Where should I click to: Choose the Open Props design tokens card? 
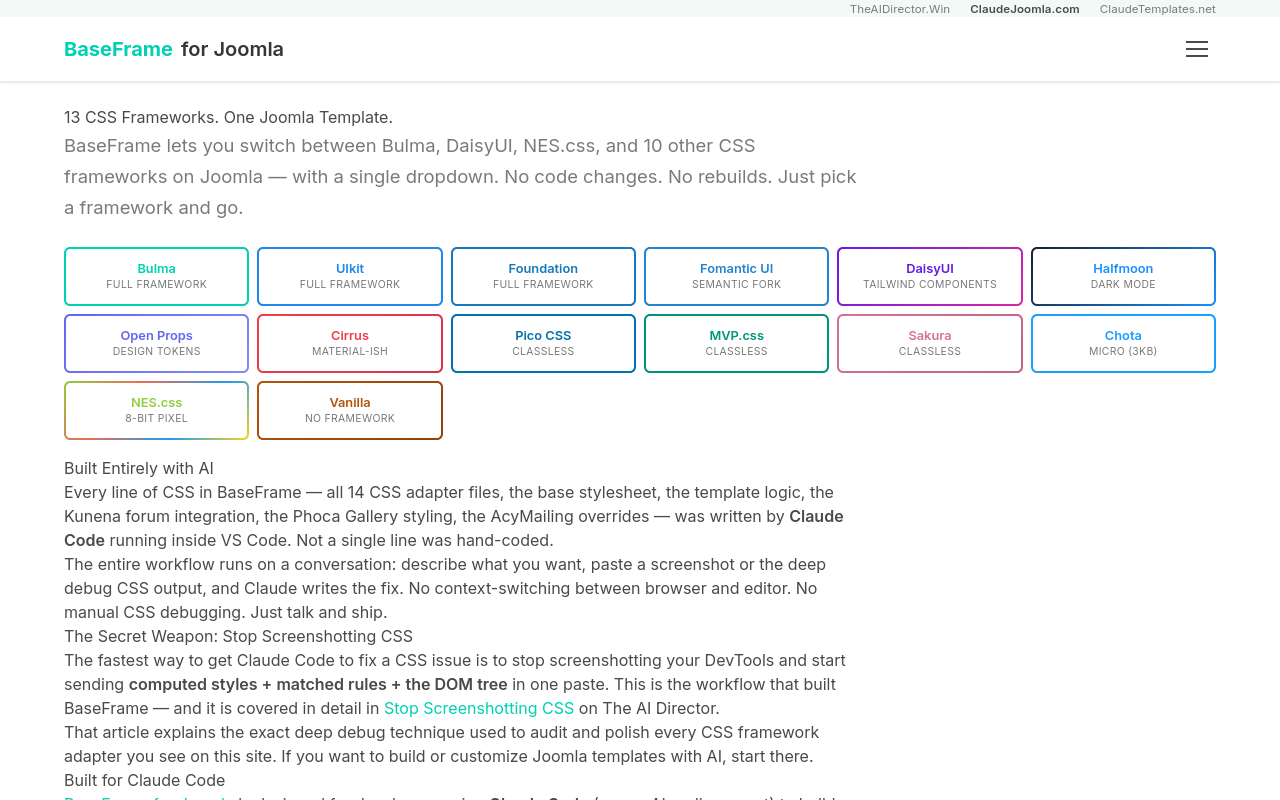[156, 343]
